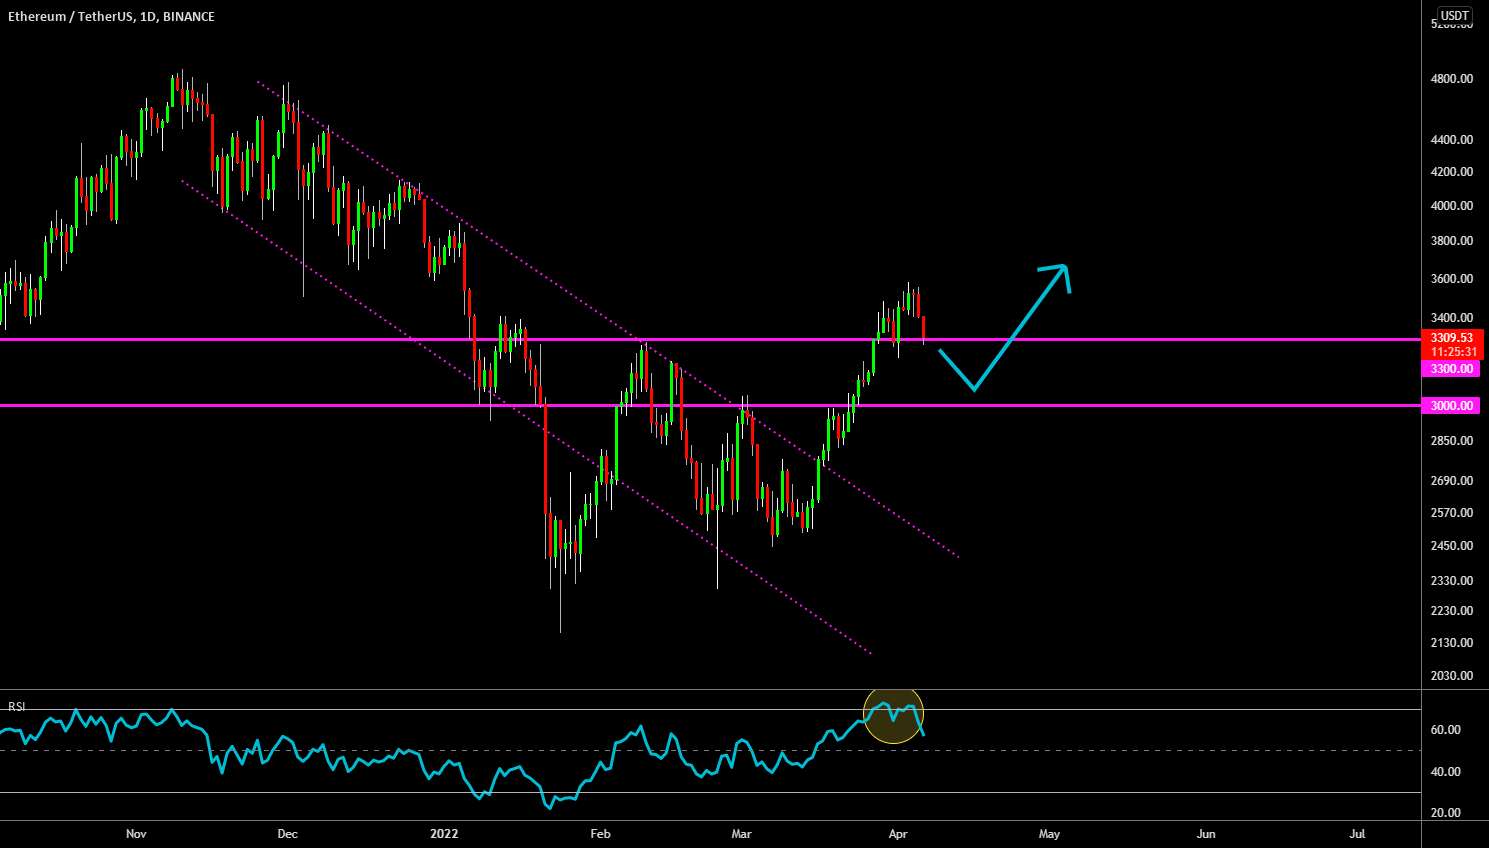Click the Jul date label
Image resolution: width=1489 pixels, height=848 pixels.
pos(1358,834)
